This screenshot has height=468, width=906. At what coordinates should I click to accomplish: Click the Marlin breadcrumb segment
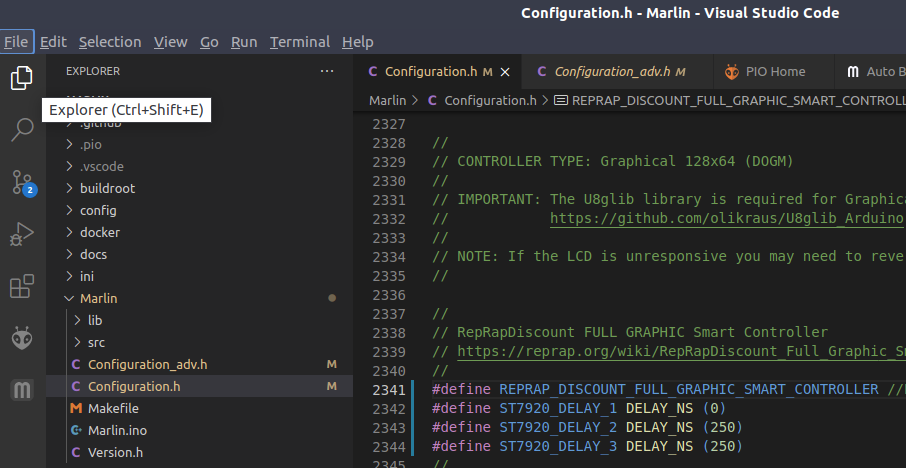pos(388,101)
